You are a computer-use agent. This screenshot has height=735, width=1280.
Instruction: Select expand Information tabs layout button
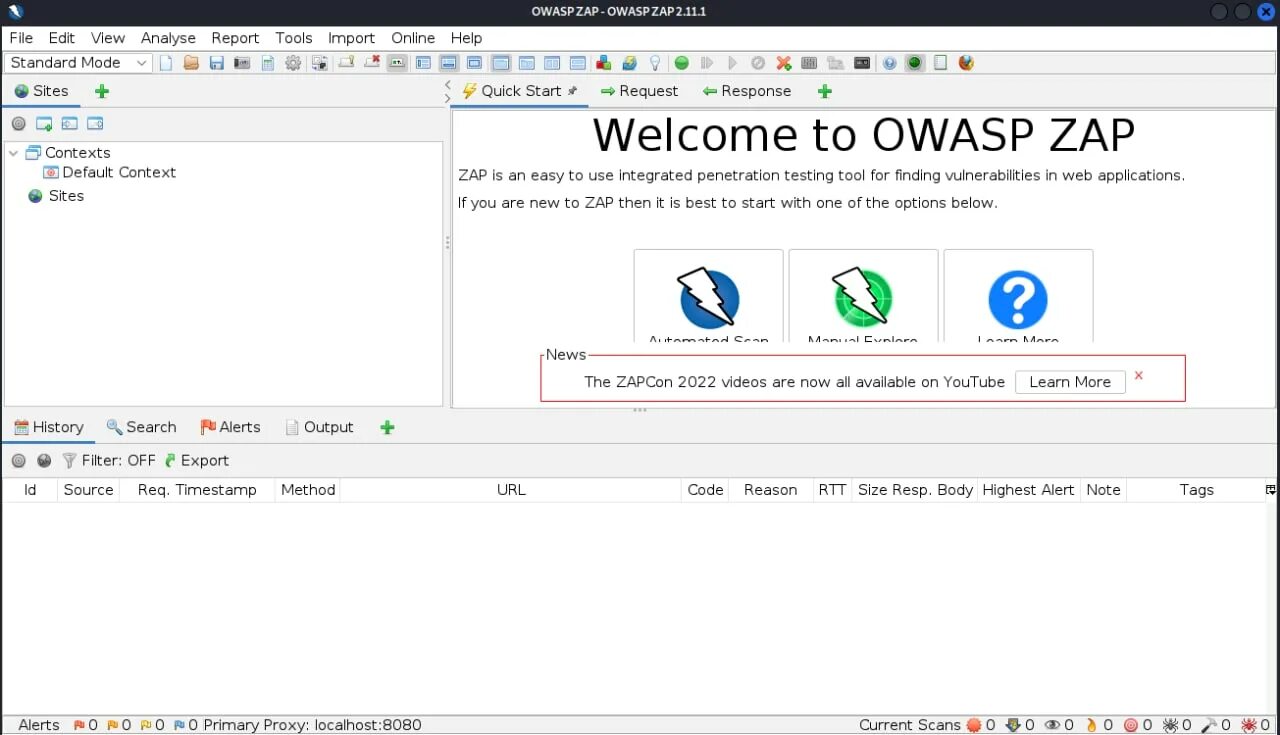click(x=449, y=63)
